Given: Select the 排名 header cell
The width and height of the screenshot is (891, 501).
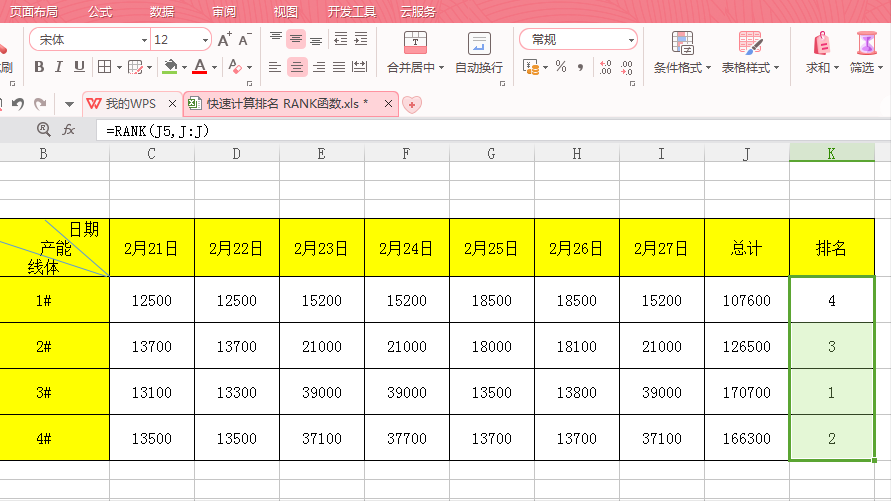Looking at the screenshot, I should point(831,248).
